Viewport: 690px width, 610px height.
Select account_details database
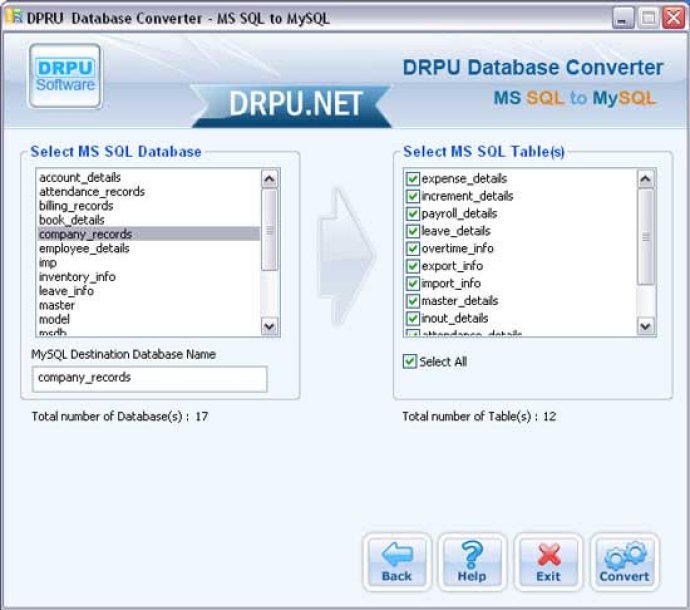tap(149, 177)
